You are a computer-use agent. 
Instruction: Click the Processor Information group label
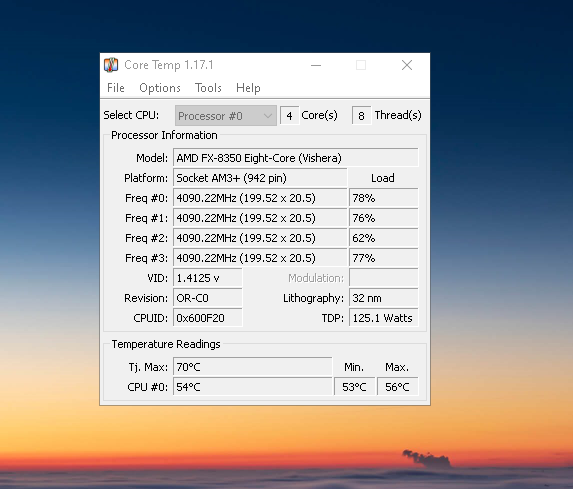coord(164,135)
